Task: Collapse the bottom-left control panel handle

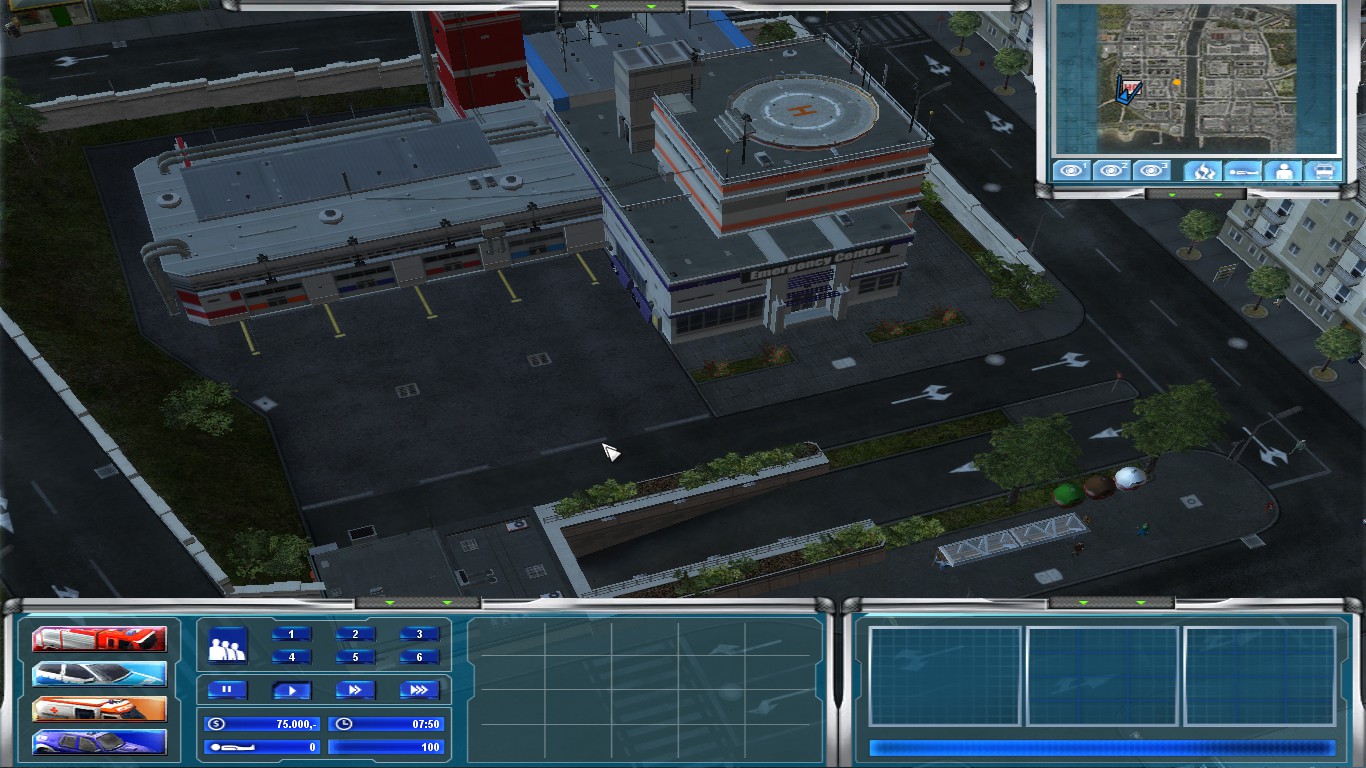Action: click(419, 603)
